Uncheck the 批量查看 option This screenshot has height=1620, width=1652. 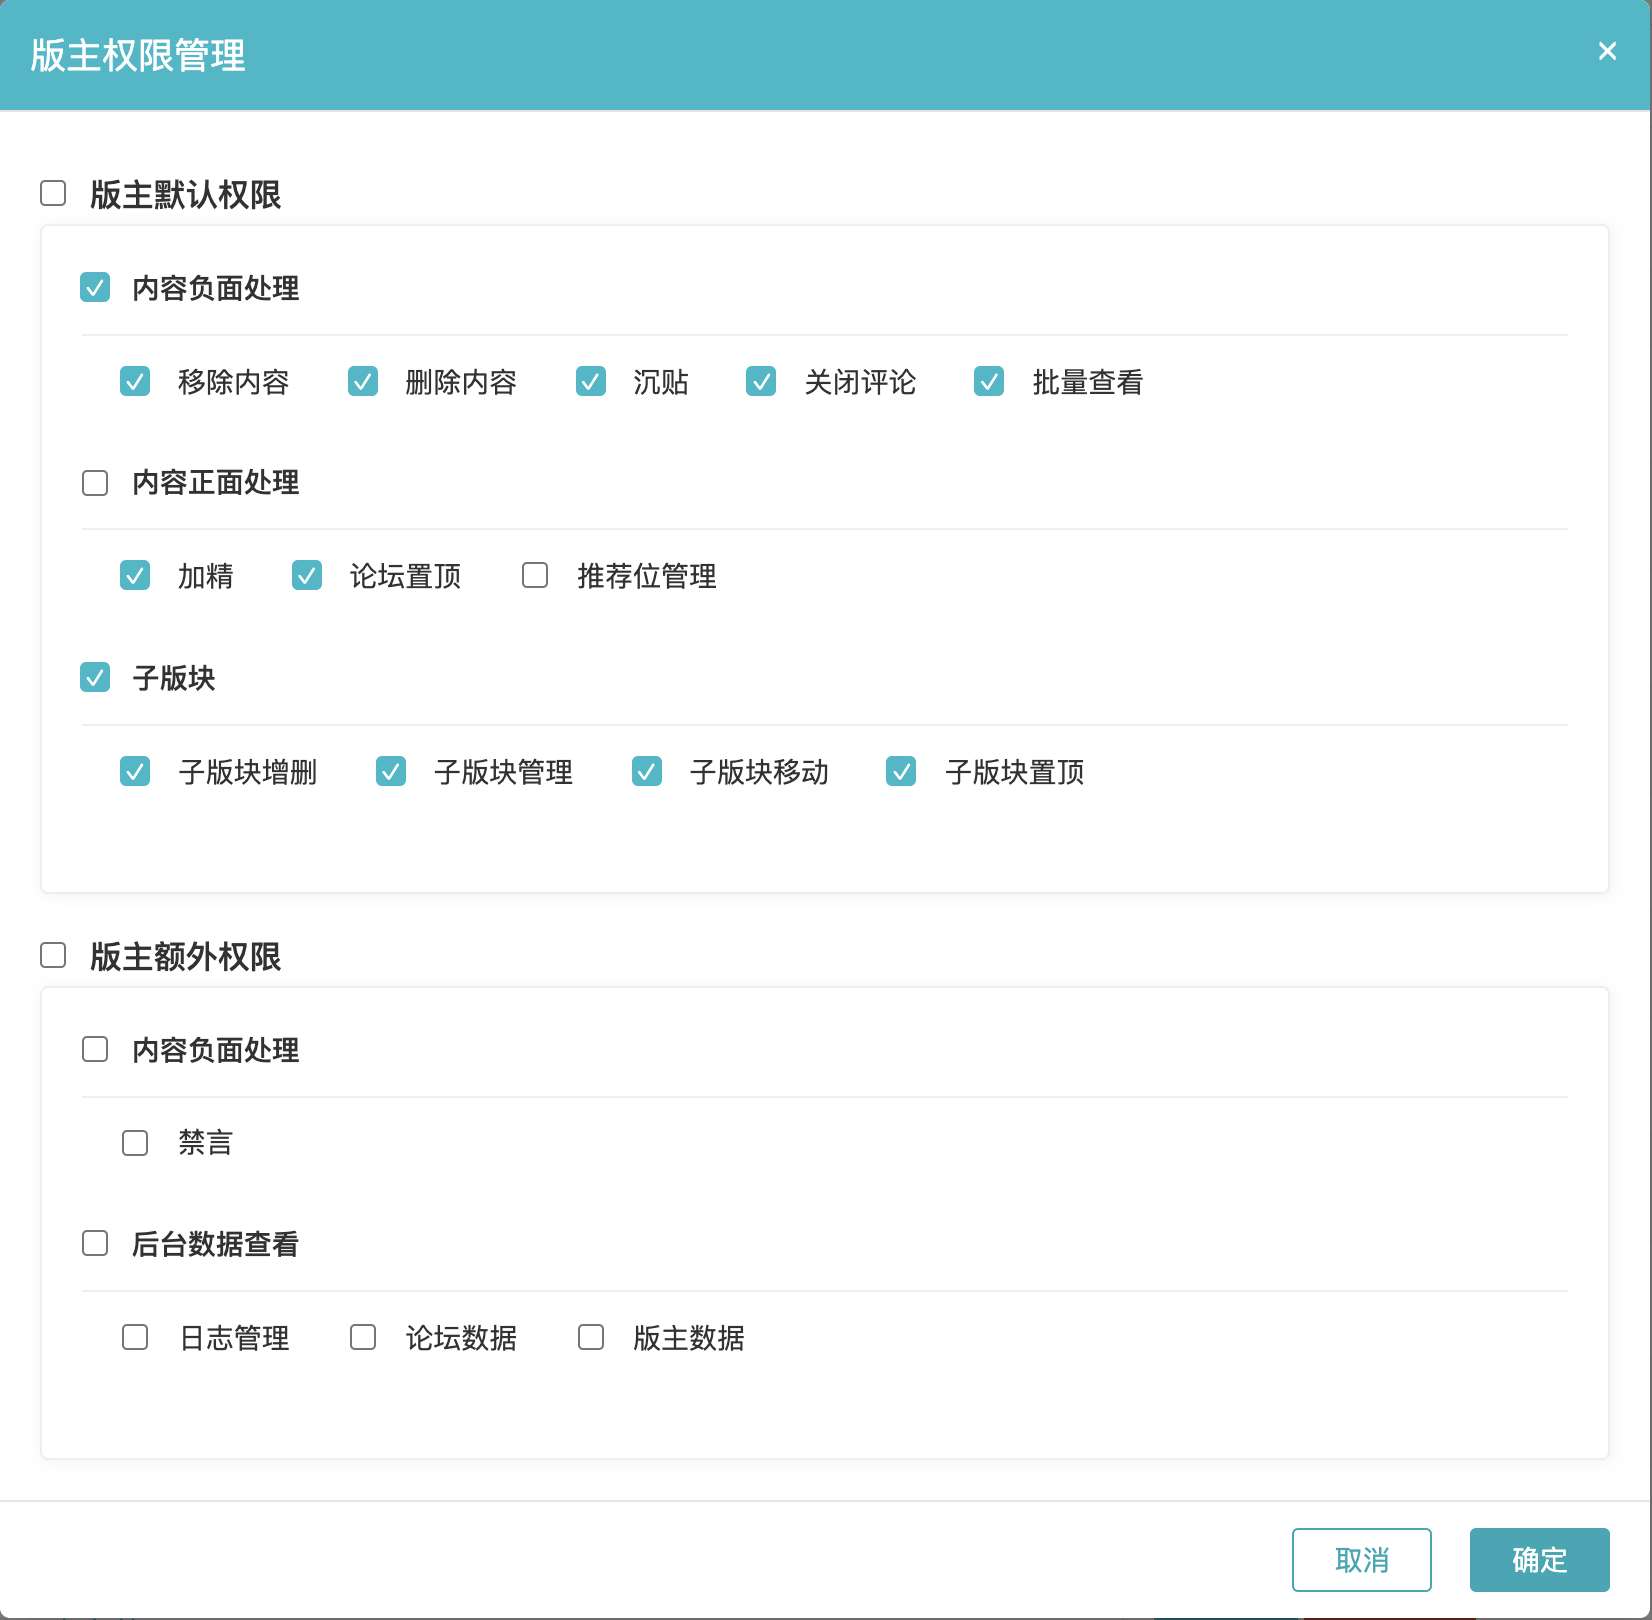[989, 381]
